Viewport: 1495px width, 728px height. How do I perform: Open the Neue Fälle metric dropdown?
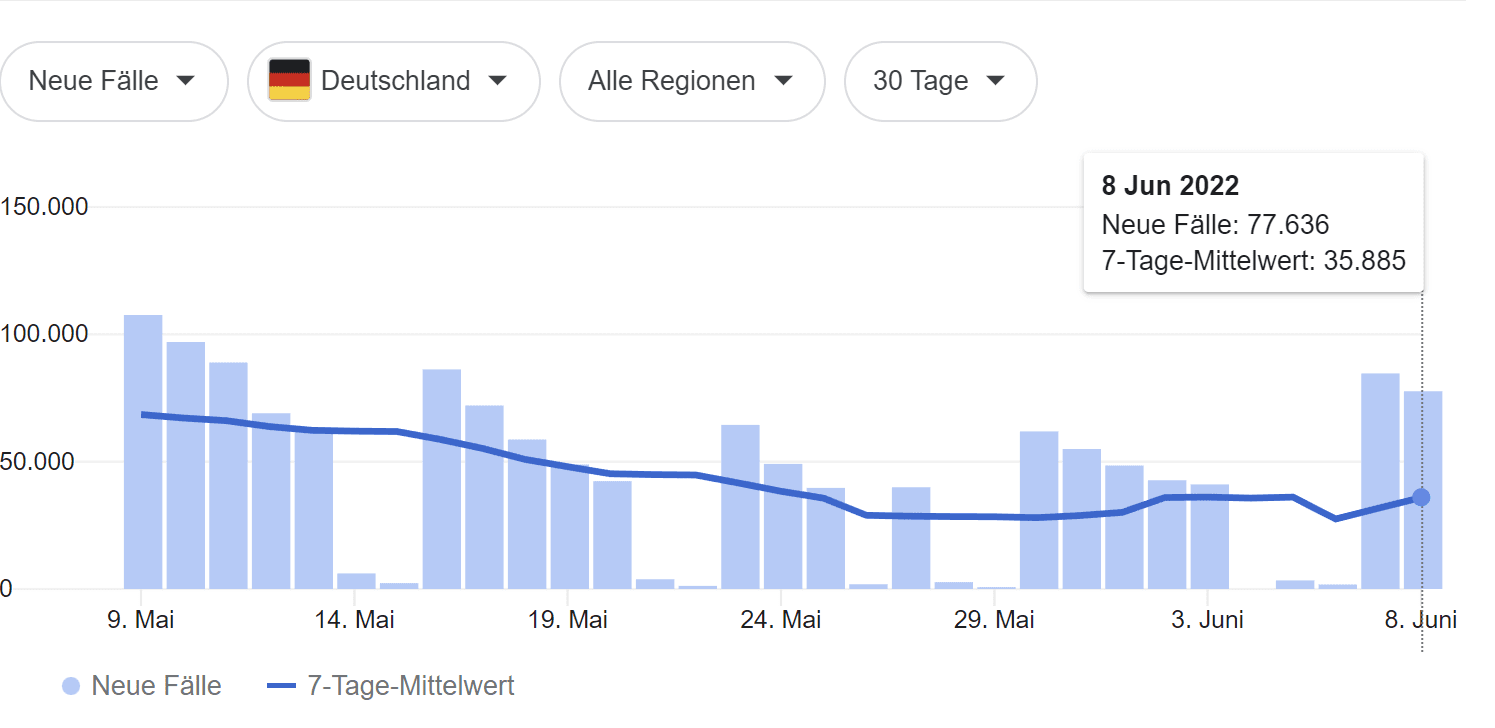point(114,81)
